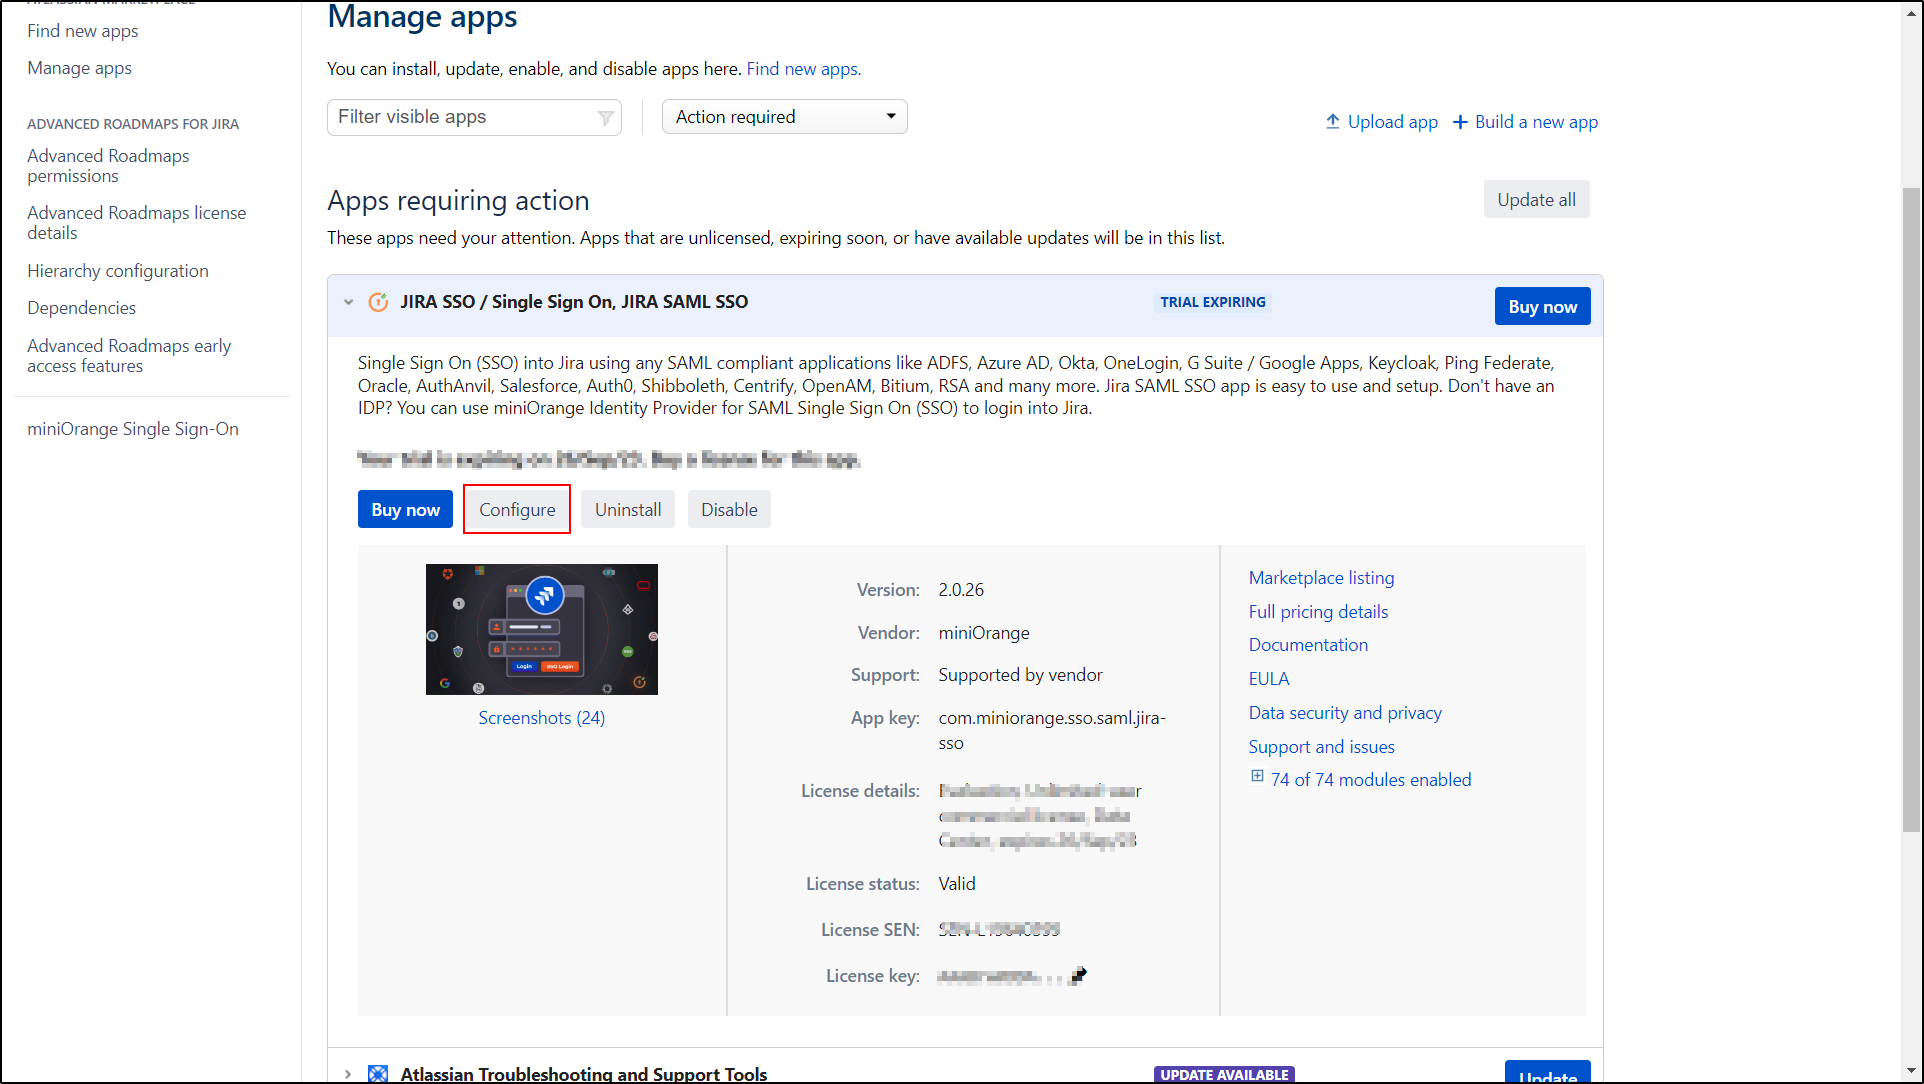The width and height of the screenshot is (1924, 1084).
Task: Click the Atlassian Troubleshooting and Support Tools icon
Action: [x=378, y=1073]
